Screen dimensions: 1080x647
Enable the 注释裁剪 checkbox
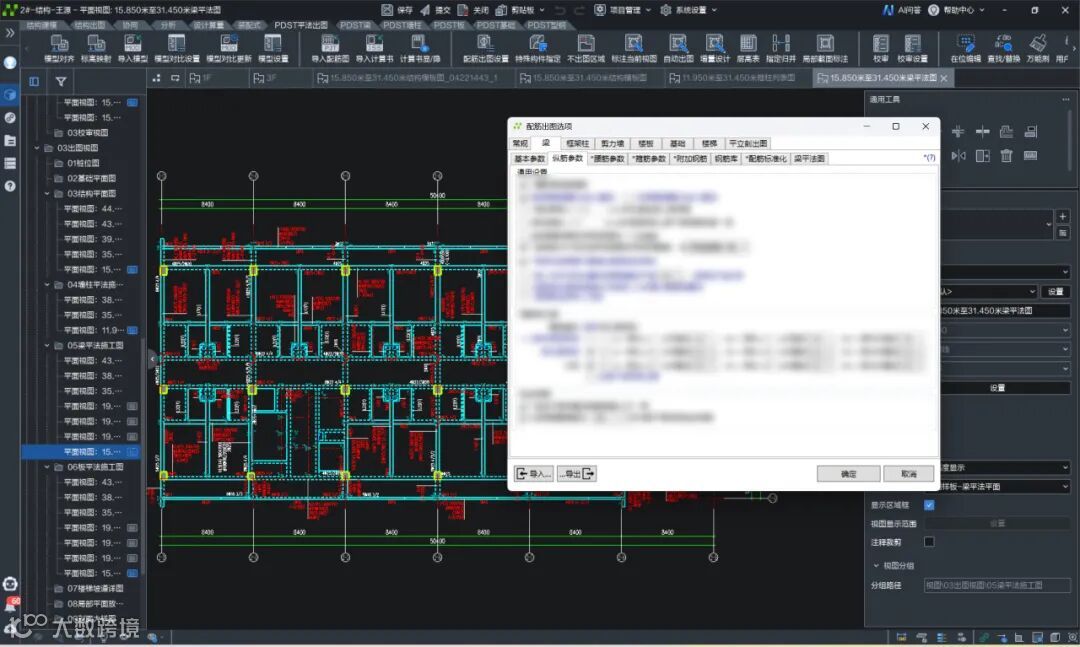tap(929, 542)
